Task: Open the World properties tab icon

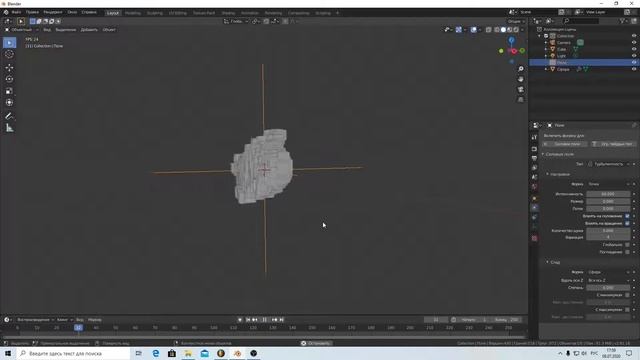Action: [x=534, y=187]
